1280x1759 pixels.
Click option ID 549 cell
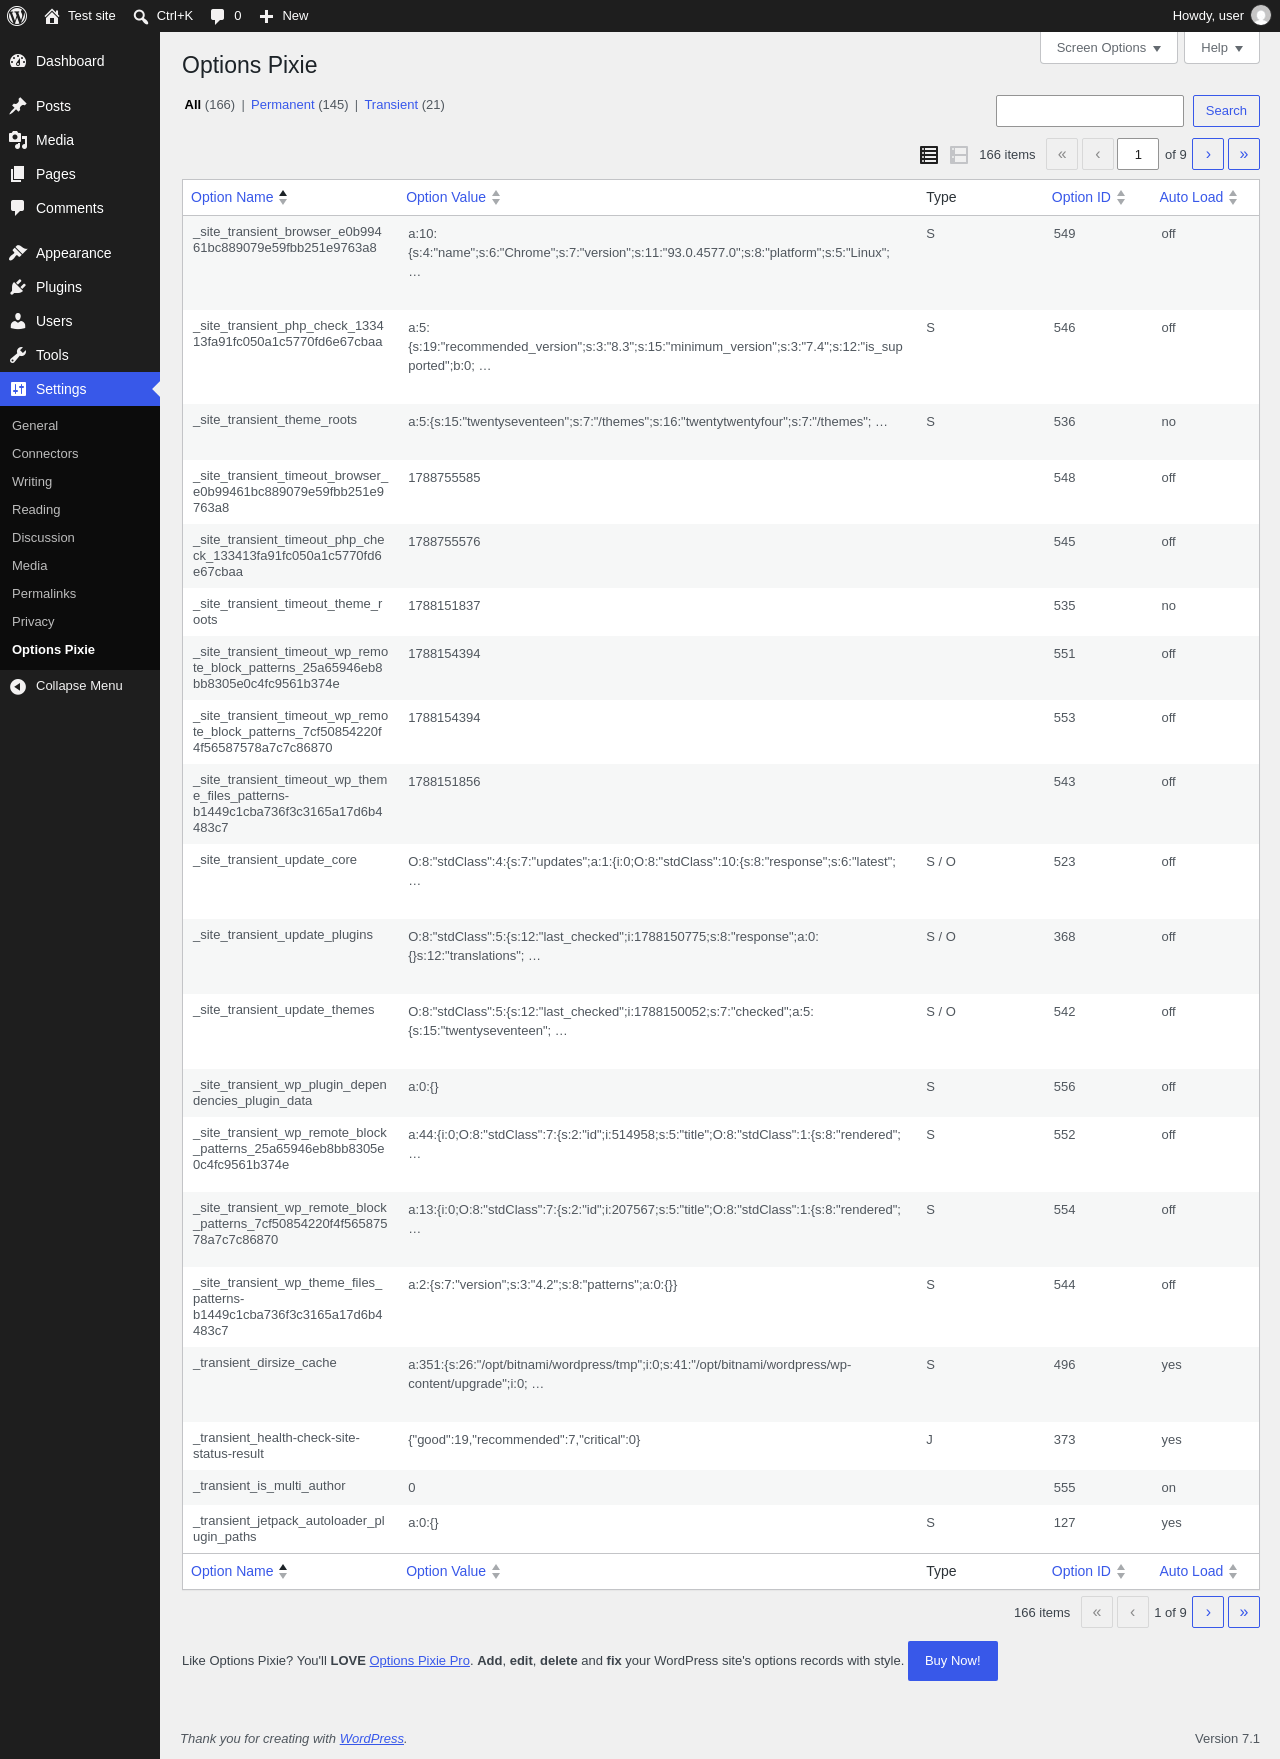click(1065, 234)
